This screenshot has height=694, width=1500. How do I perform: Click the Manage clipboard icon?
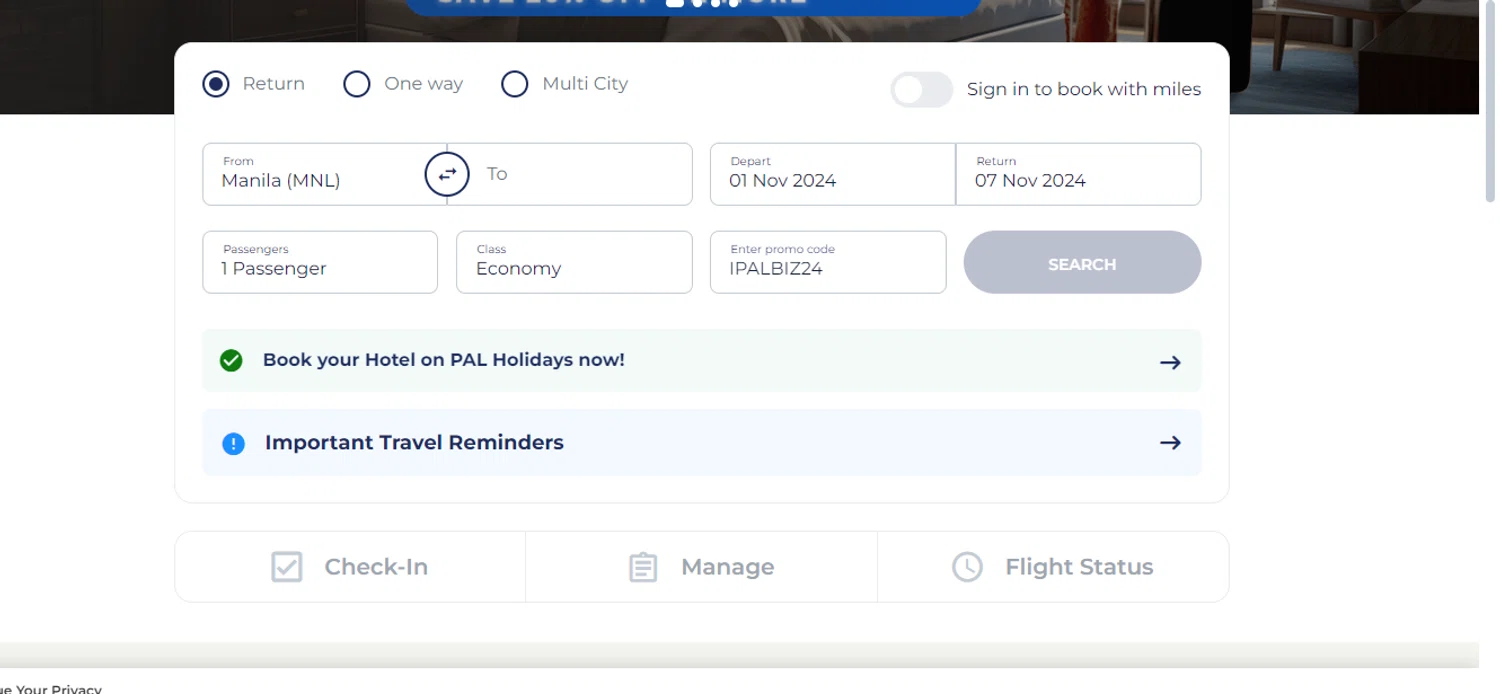(643, 567)
